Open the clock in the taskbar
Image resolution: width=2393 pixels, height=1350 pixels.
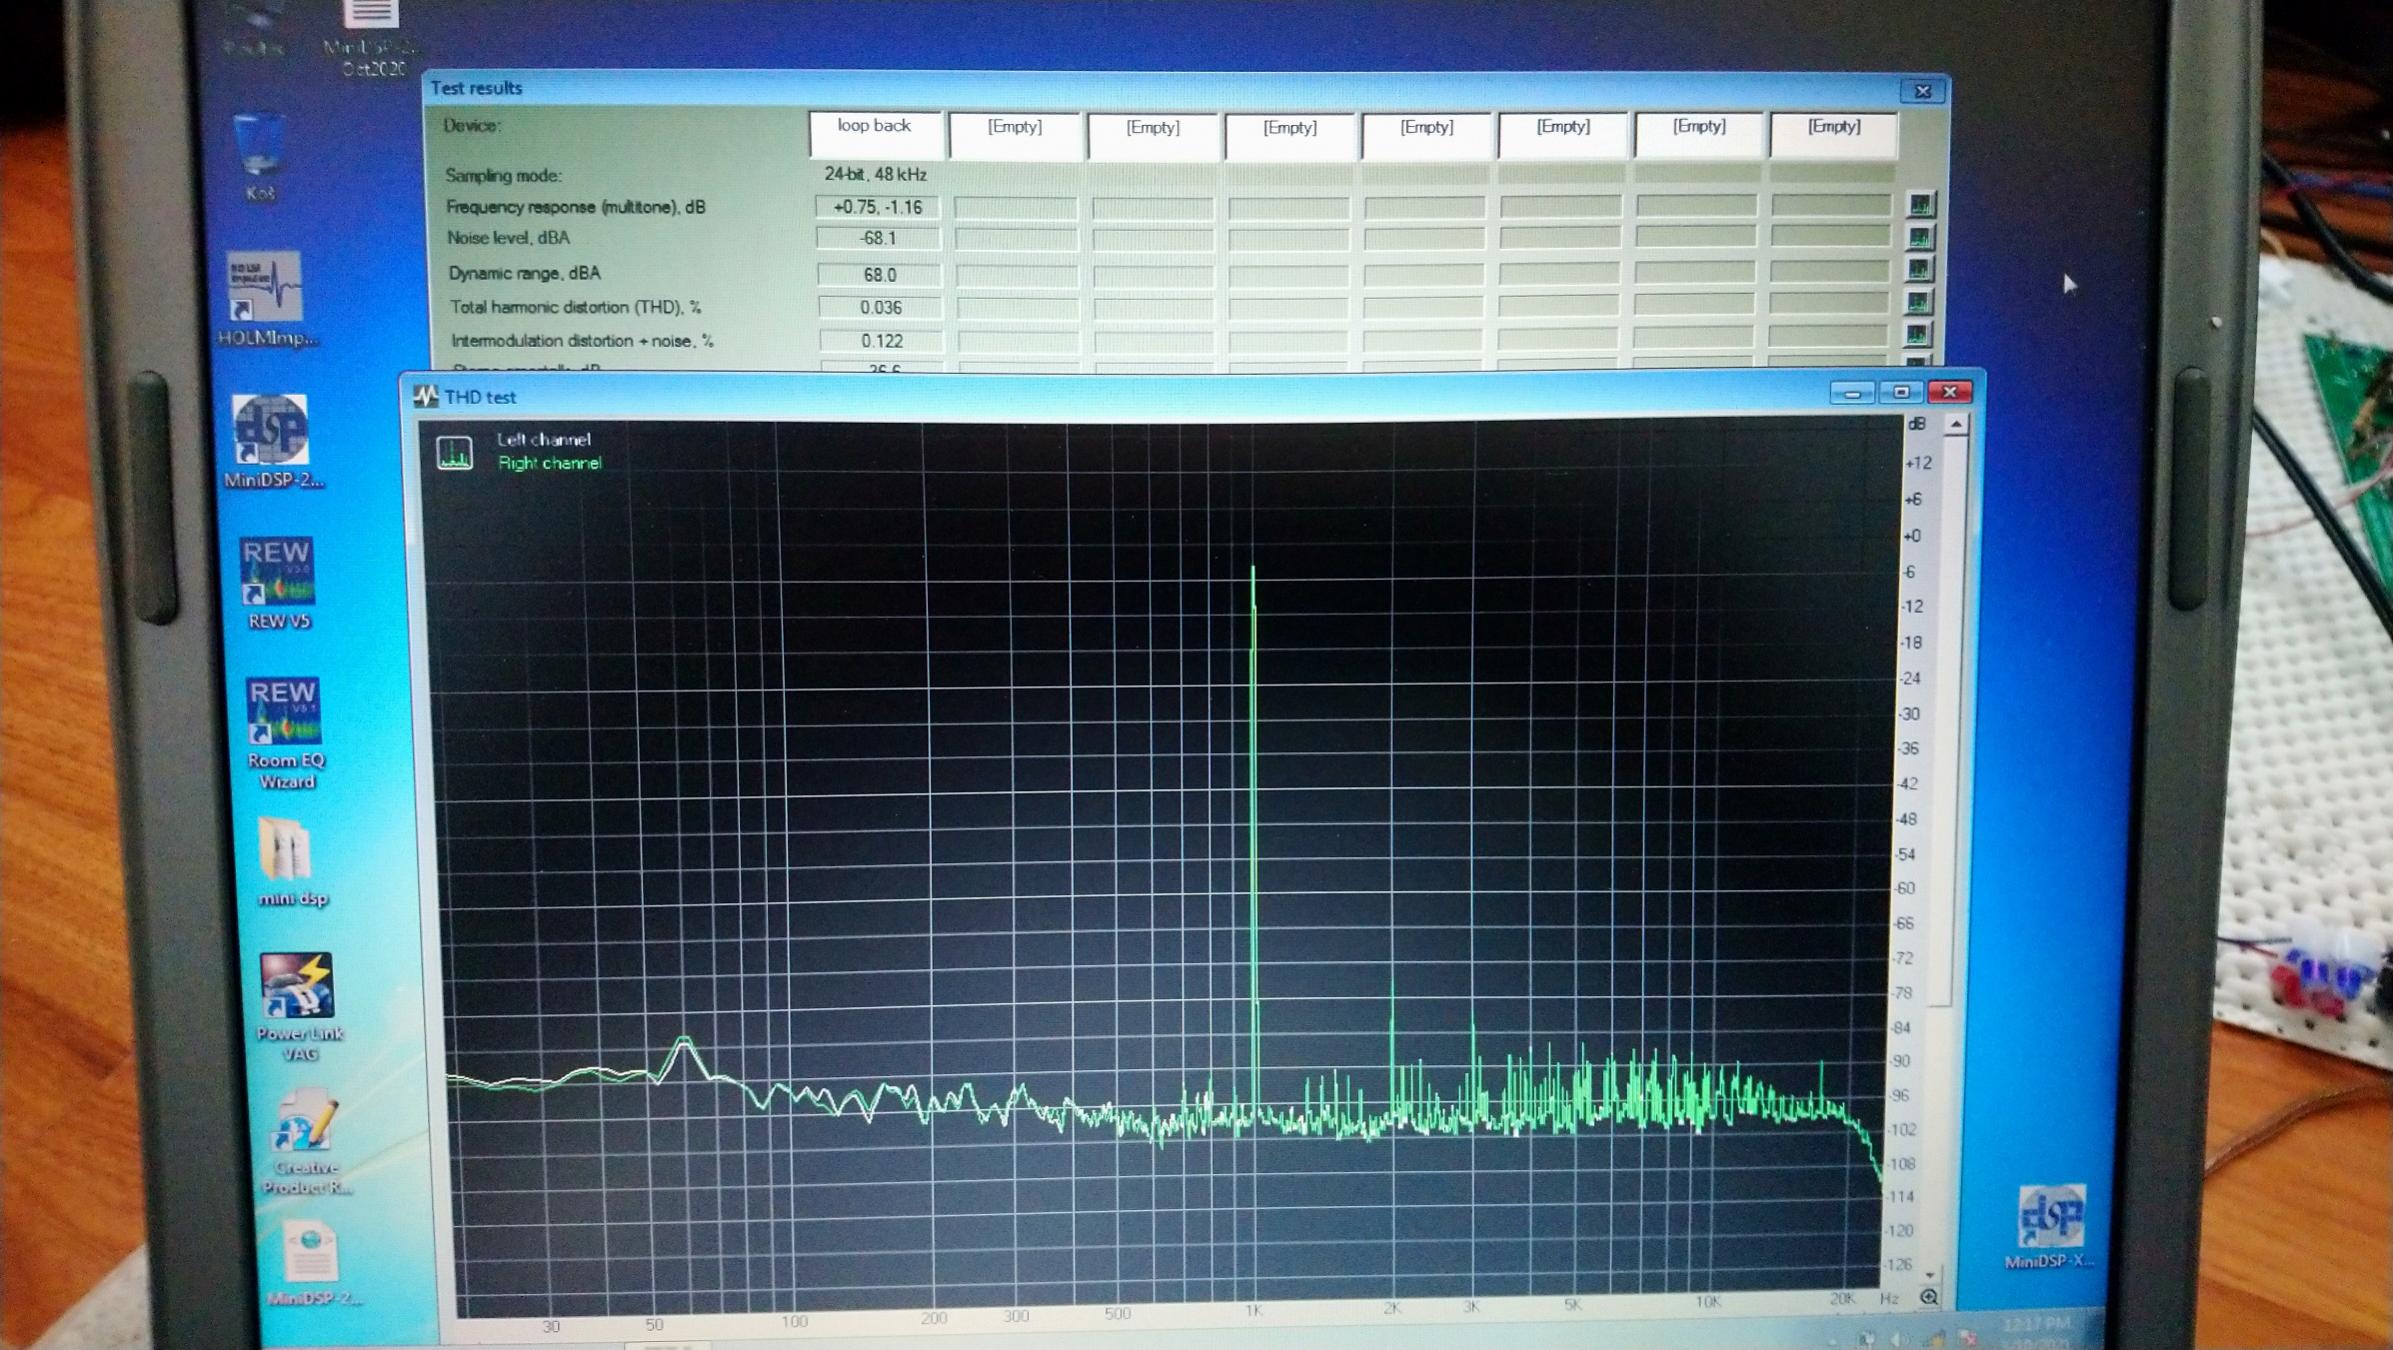coord(2037,1333)
